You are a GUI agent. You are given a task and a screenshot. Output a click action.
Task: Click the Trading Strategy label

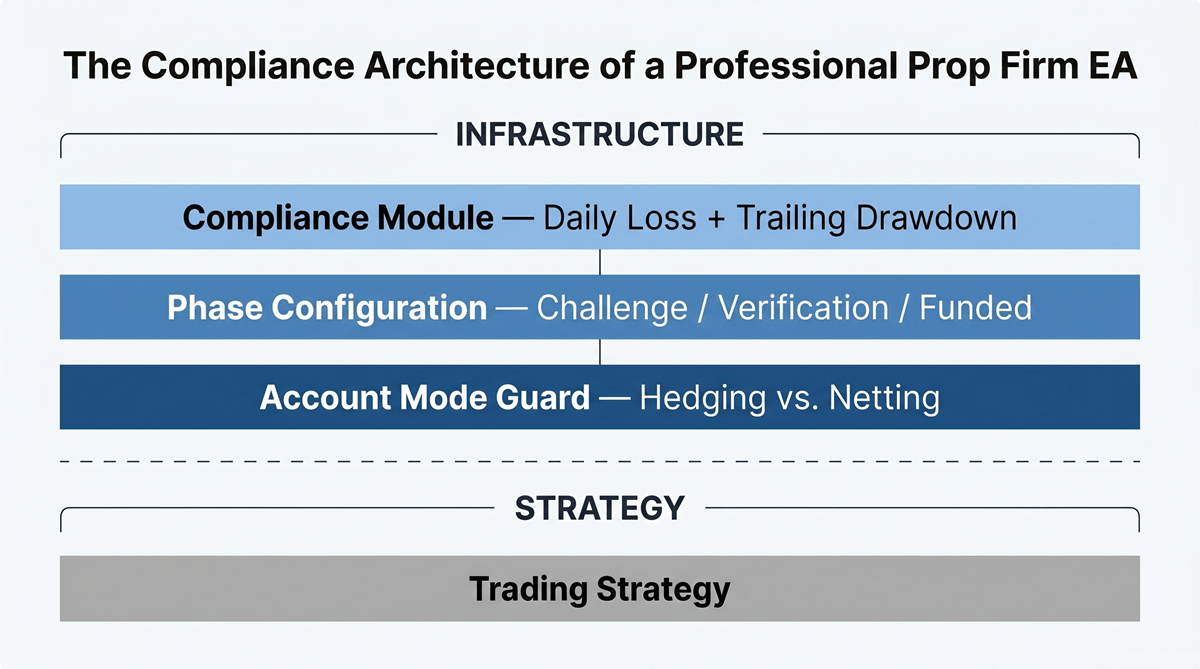point(599,588)
